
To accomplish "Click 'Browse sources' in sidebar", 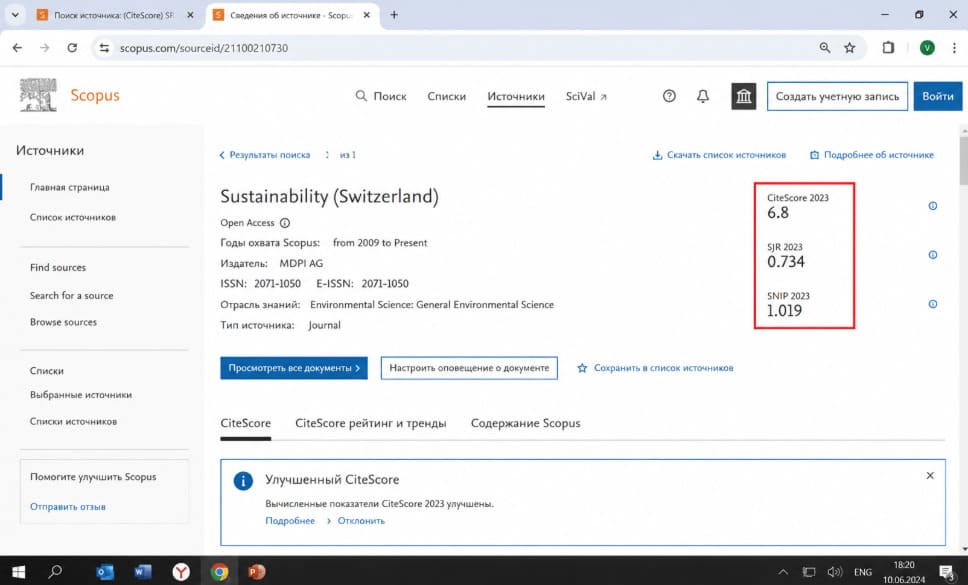I will click(64, 322).
